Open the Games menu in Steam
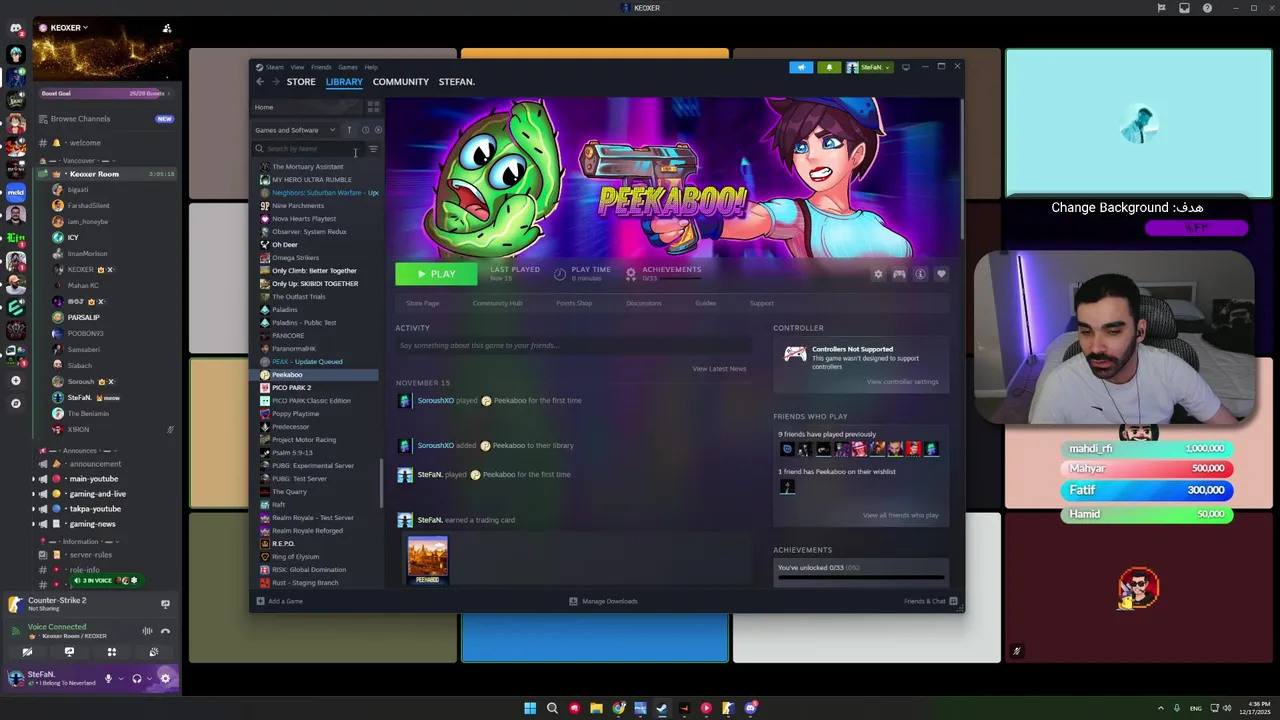 point(347,67)
